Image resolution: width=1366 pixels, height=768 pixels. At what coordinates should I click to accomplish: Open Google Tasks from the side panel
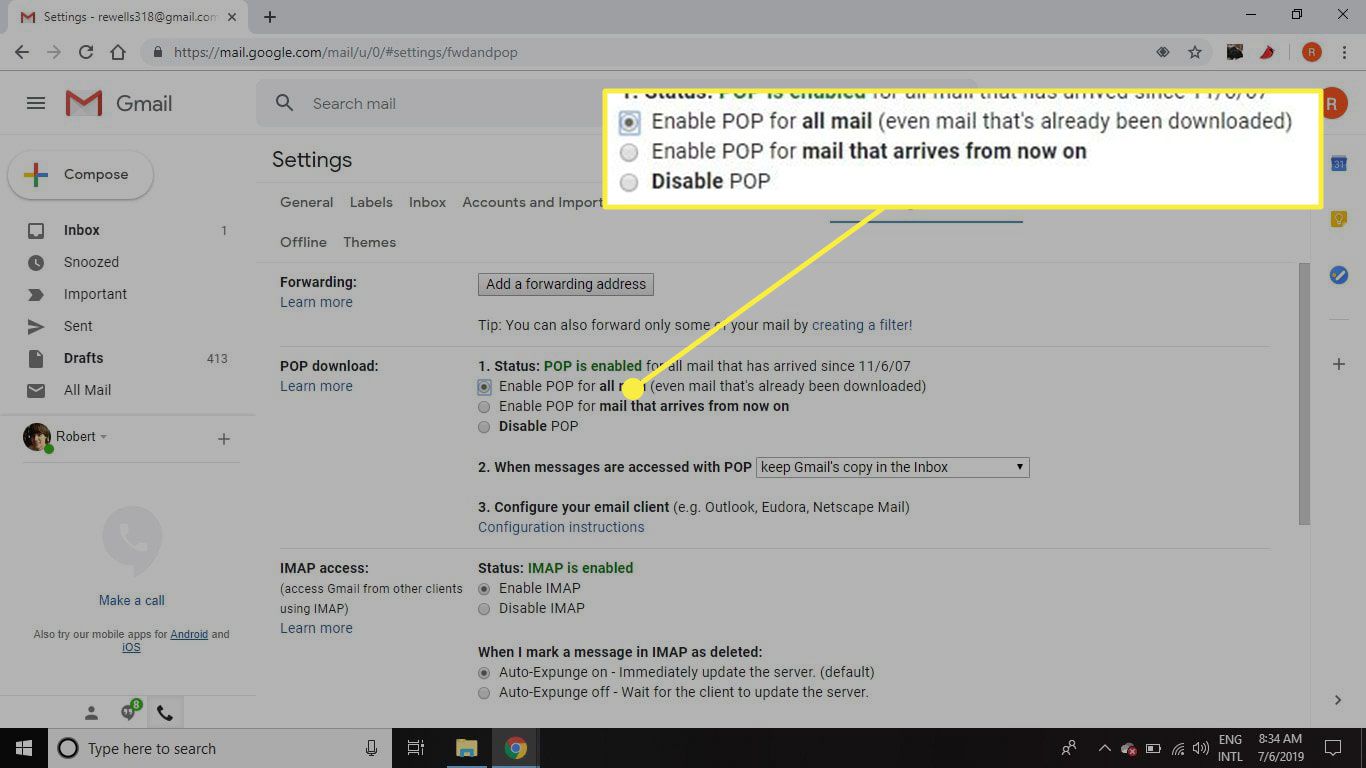tap(1339, 275)
